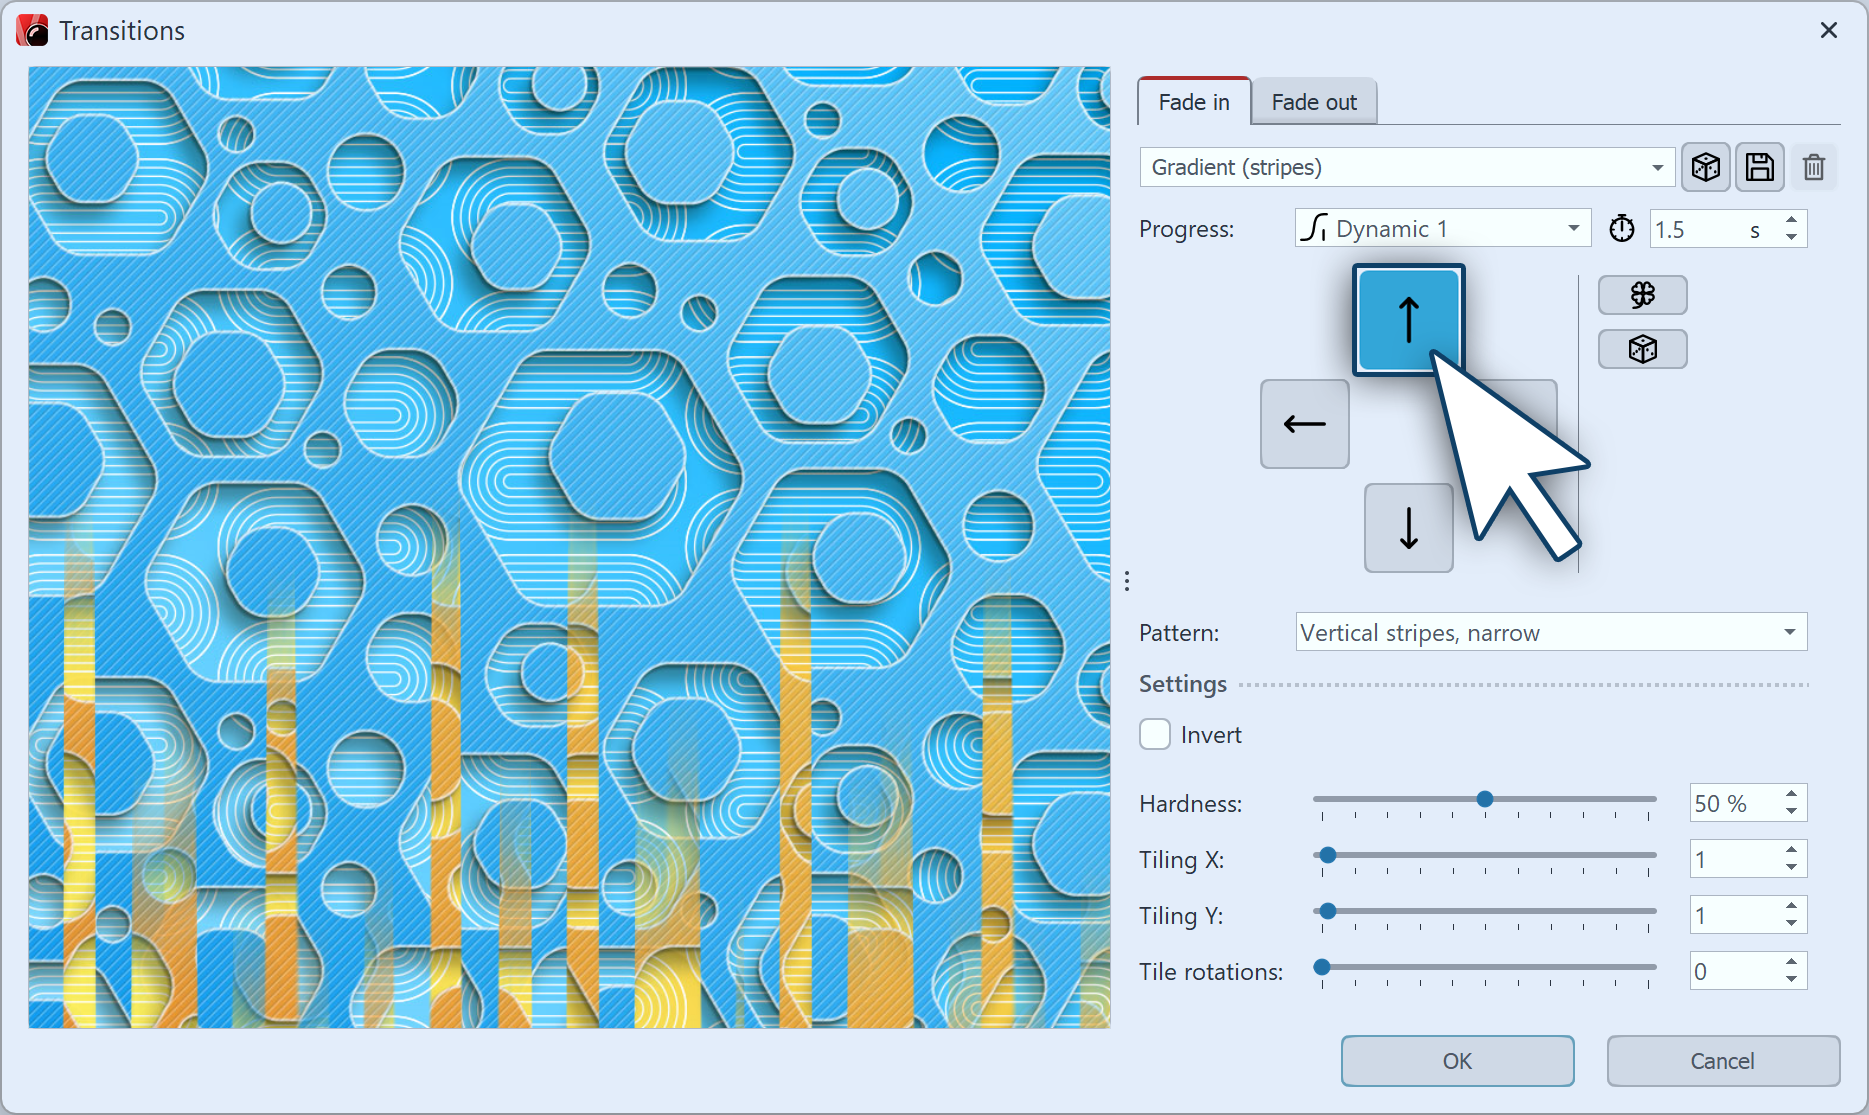Switch to the Fade out tab
Image resolution: width=1869 pixels, height=1115 pixels.
click(x=1313, y=102)
